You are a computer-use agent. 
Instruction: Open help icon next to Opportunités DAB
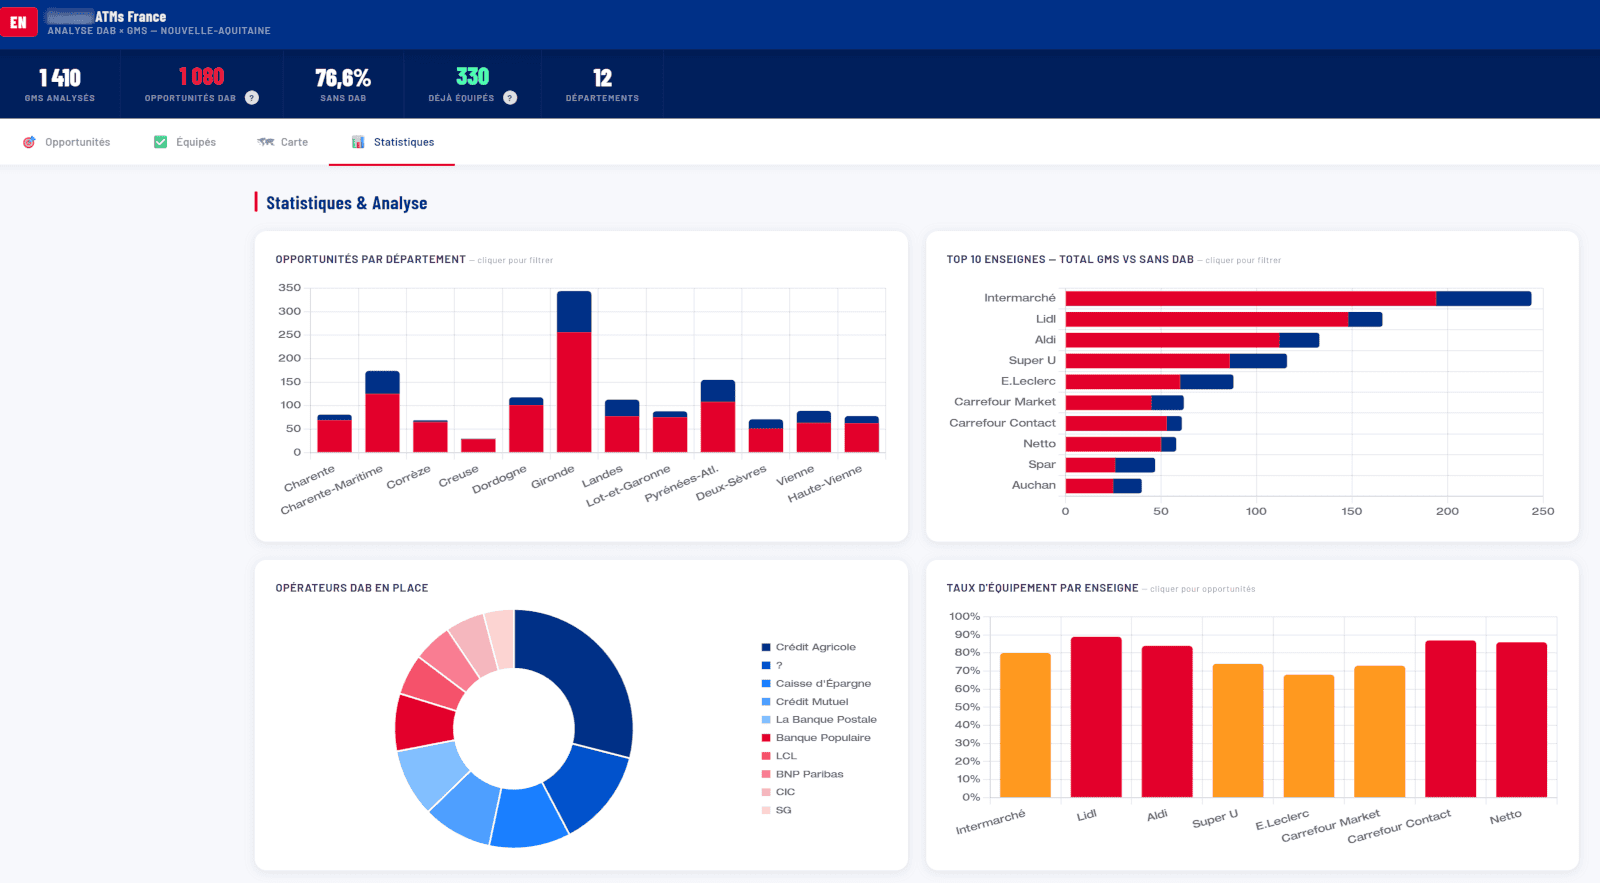[x=252, y=98]
